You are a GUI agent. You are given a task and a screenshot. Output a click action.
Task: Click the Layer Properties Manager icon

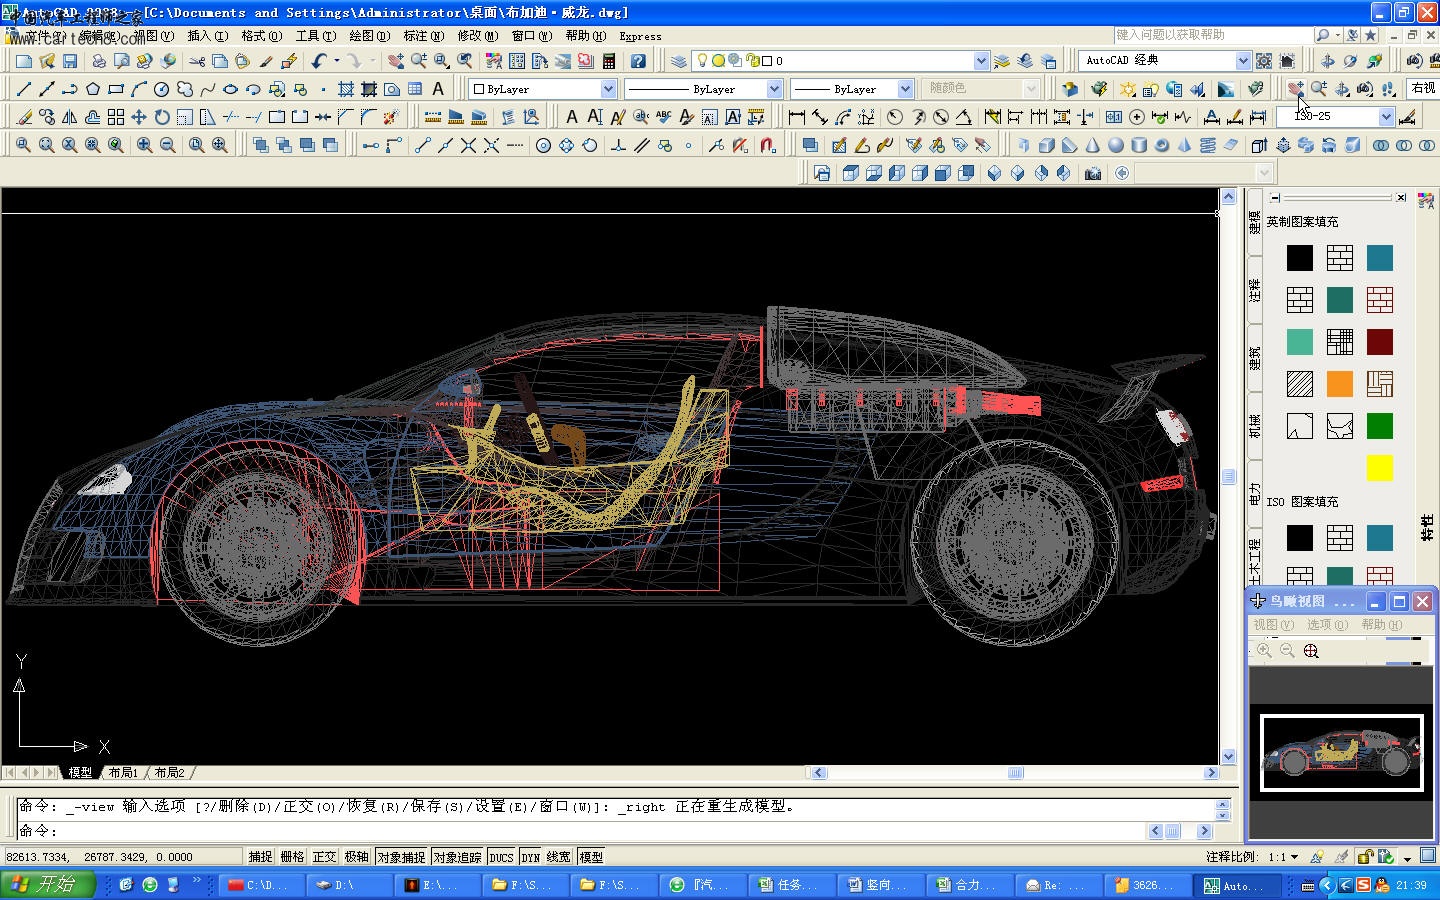679,61
